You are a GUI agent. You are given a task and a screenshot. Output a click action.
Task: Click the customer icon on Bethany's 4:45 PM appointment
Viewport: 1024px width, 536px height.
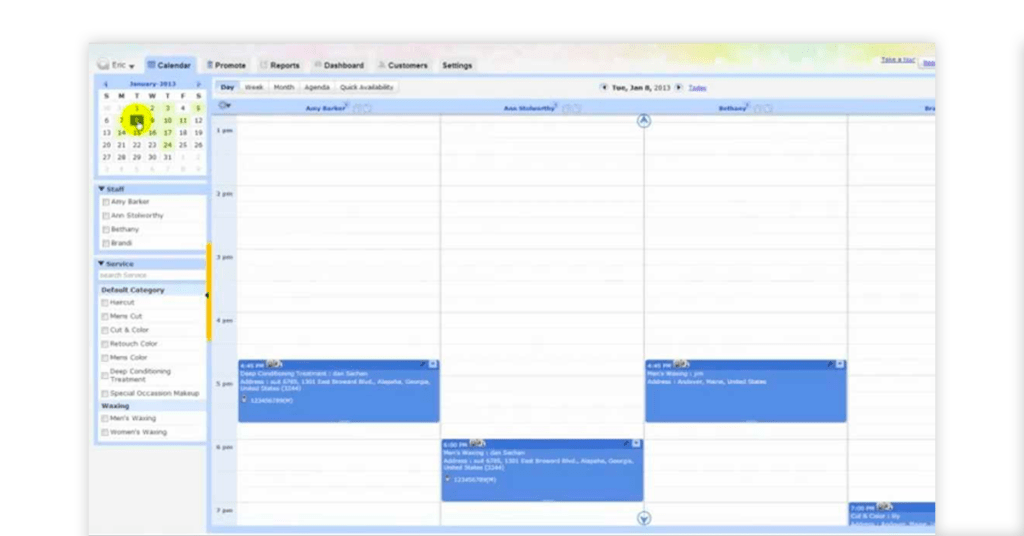click(681, 364)
